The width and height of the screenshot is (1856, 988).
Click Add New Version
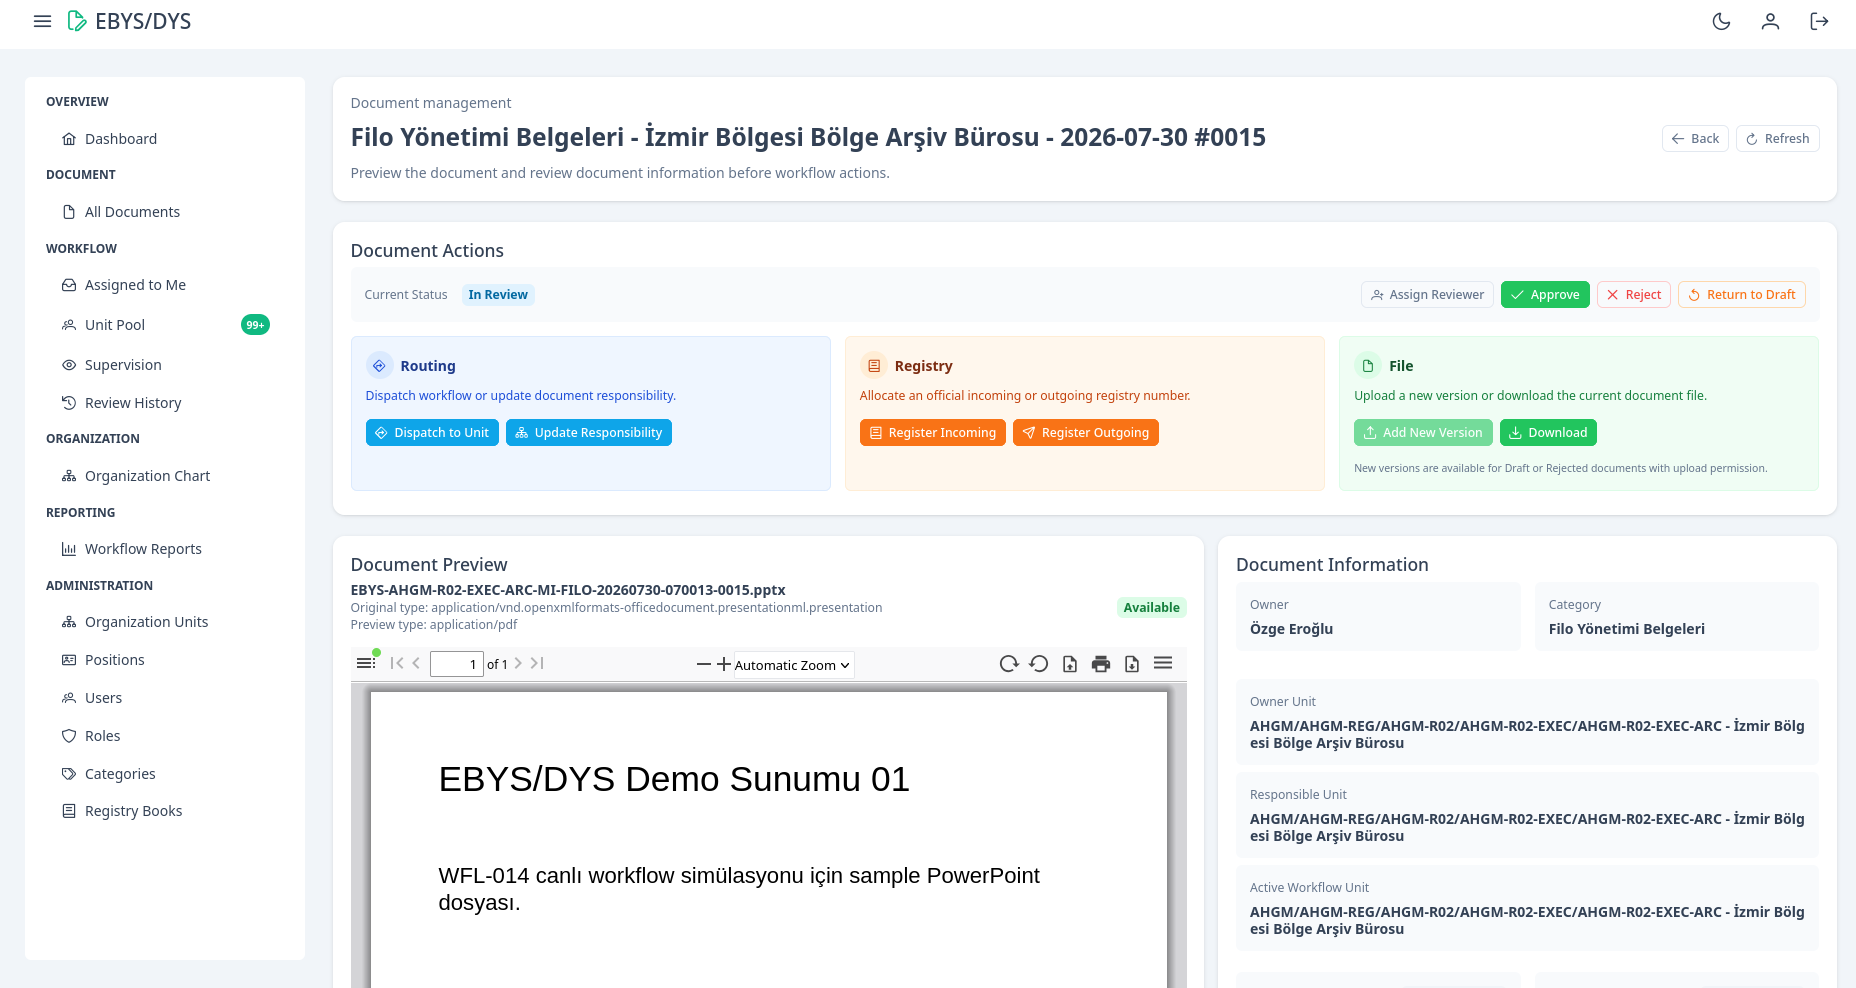click(1423, 433)
